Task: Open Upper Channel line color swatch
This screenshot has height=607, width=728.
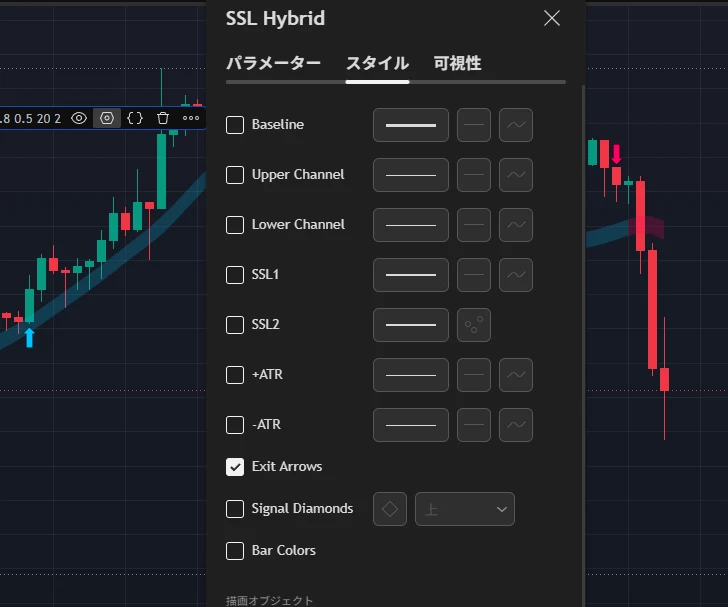Action: [411, 175]
